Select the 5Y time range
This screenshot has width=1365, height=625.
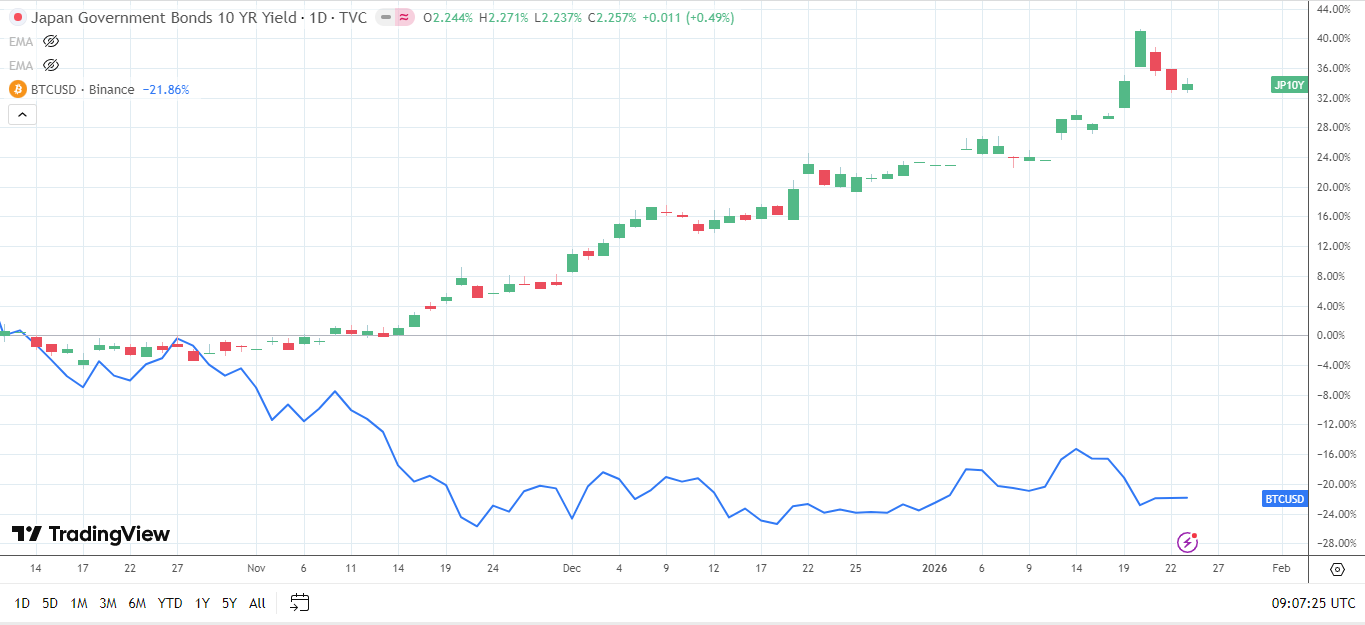click(x=230, y=603)
